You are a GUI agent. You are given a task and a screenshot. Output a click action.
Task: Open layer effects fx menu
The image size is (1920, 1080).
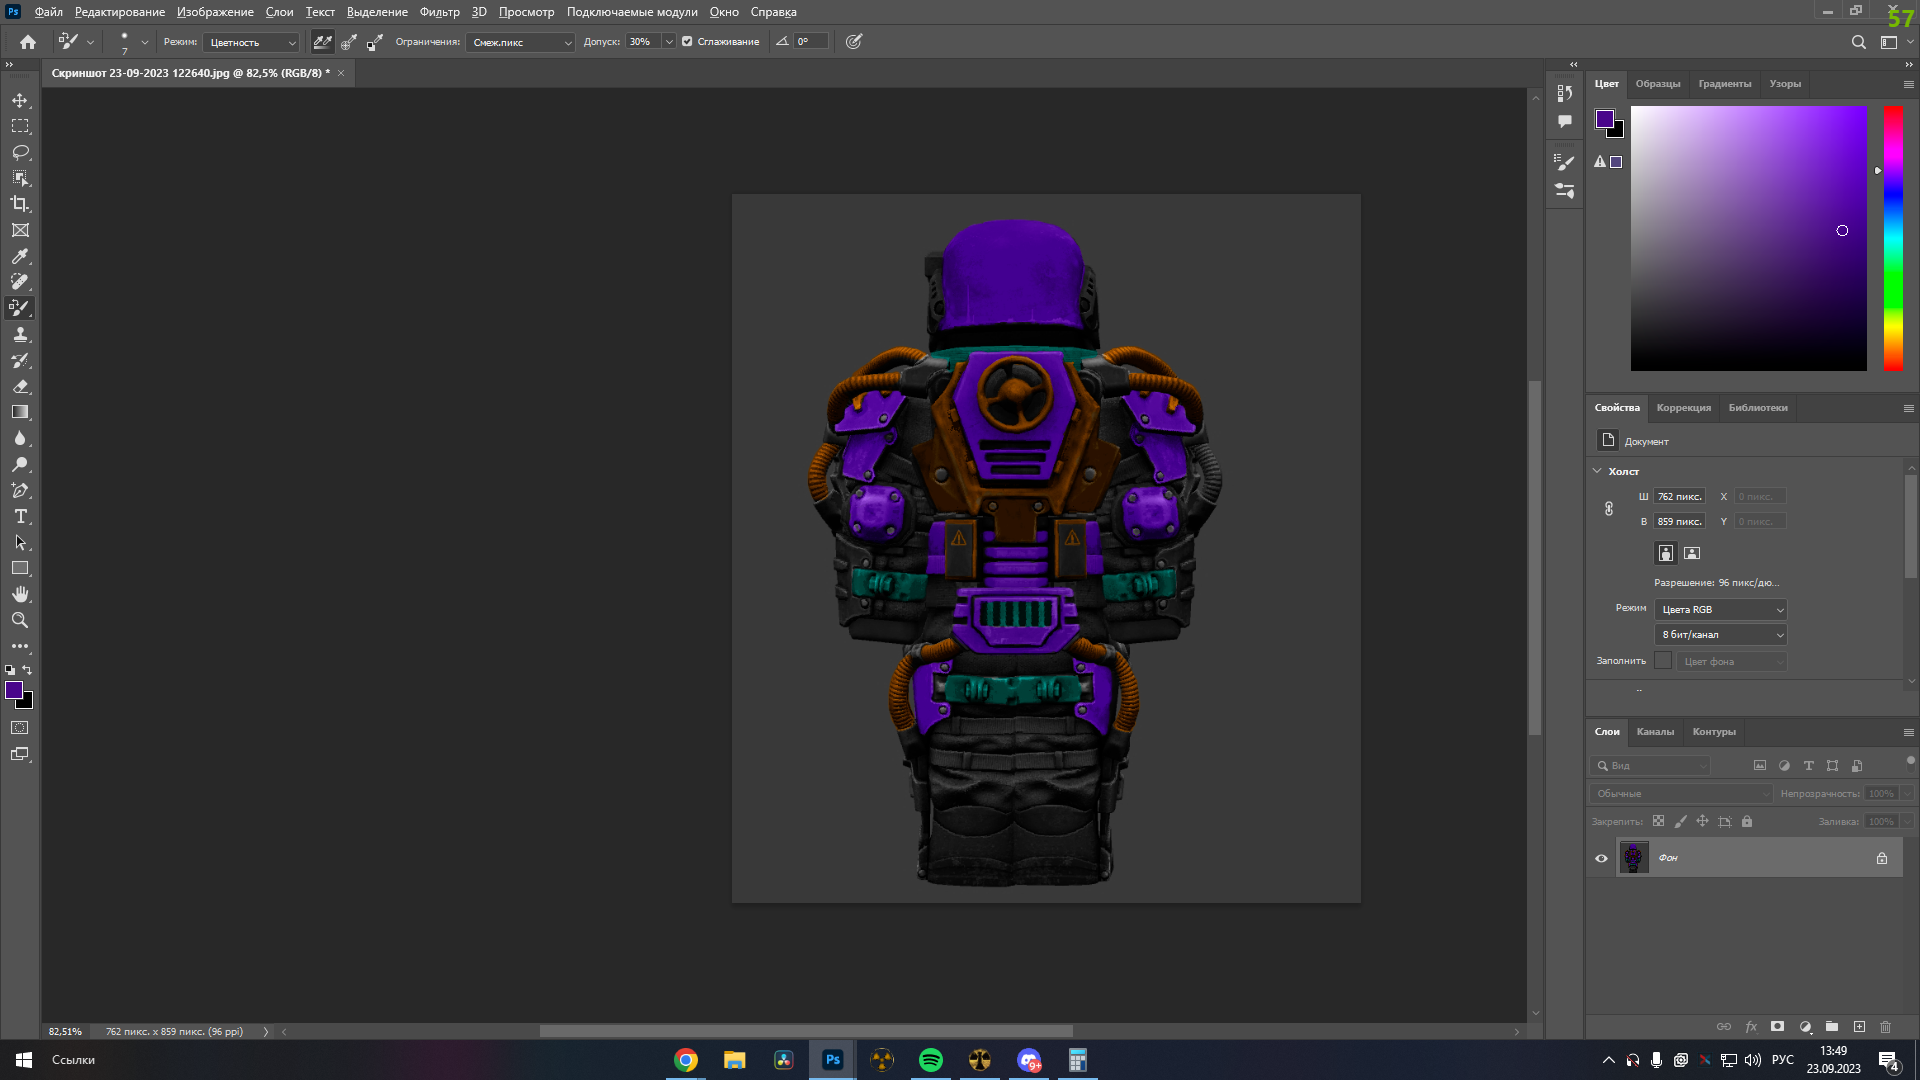(x=1751, y=1027)
